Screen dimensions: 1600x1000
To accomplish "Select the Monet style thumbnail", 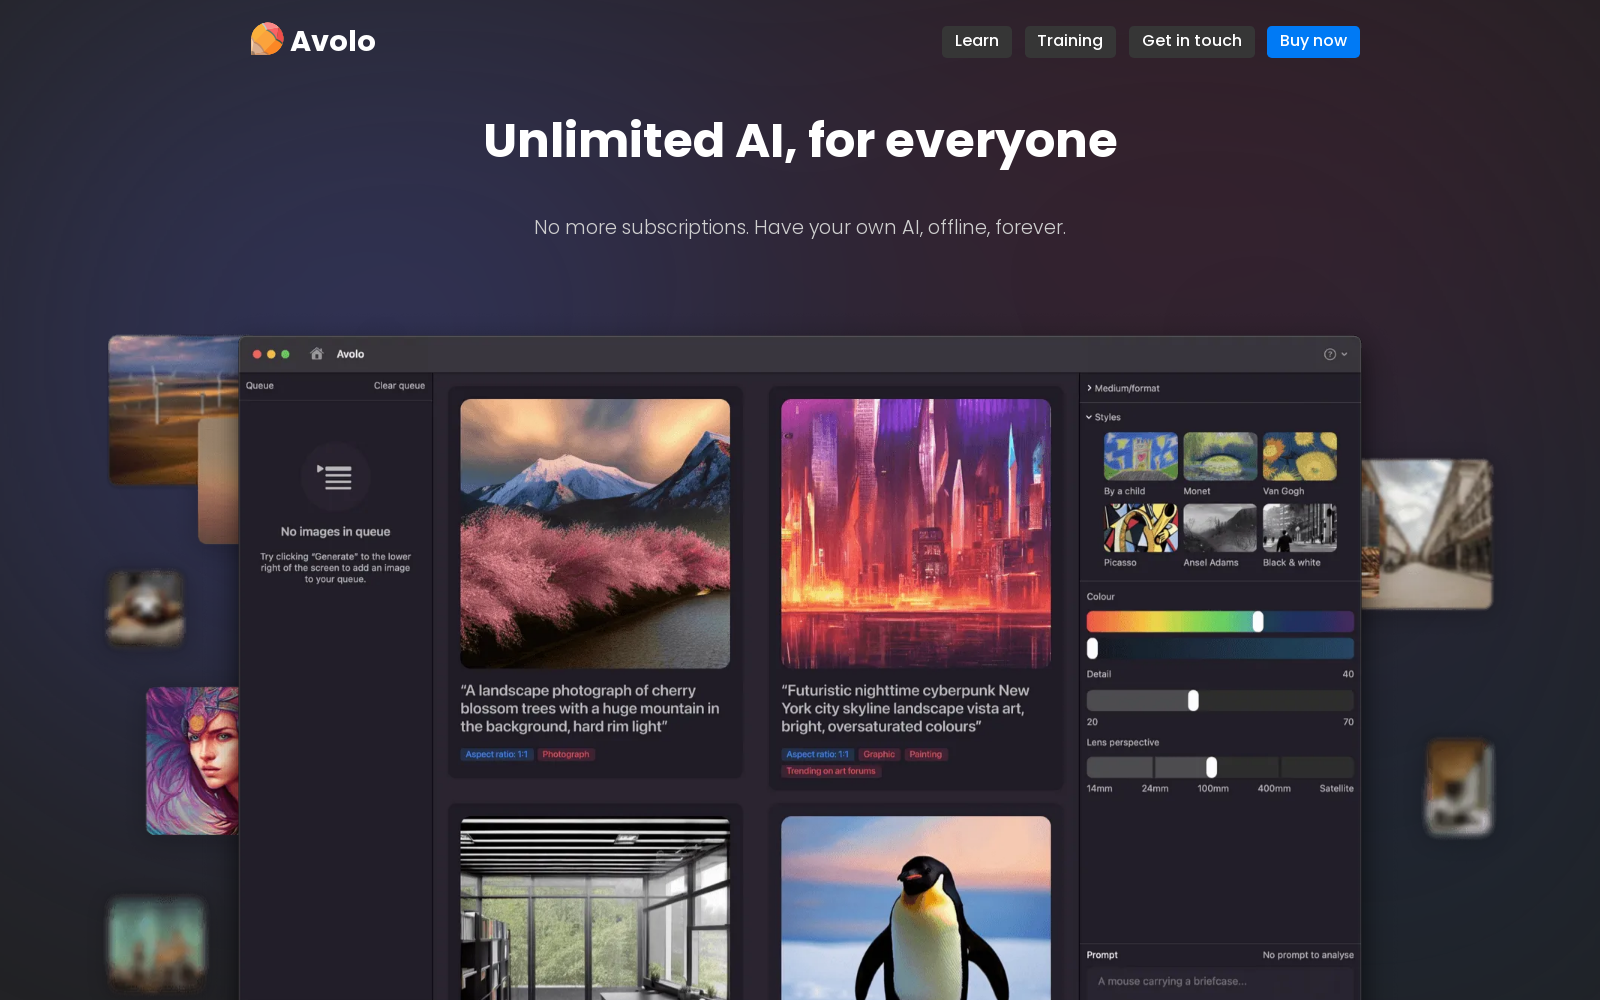I will click(1220, 457).
